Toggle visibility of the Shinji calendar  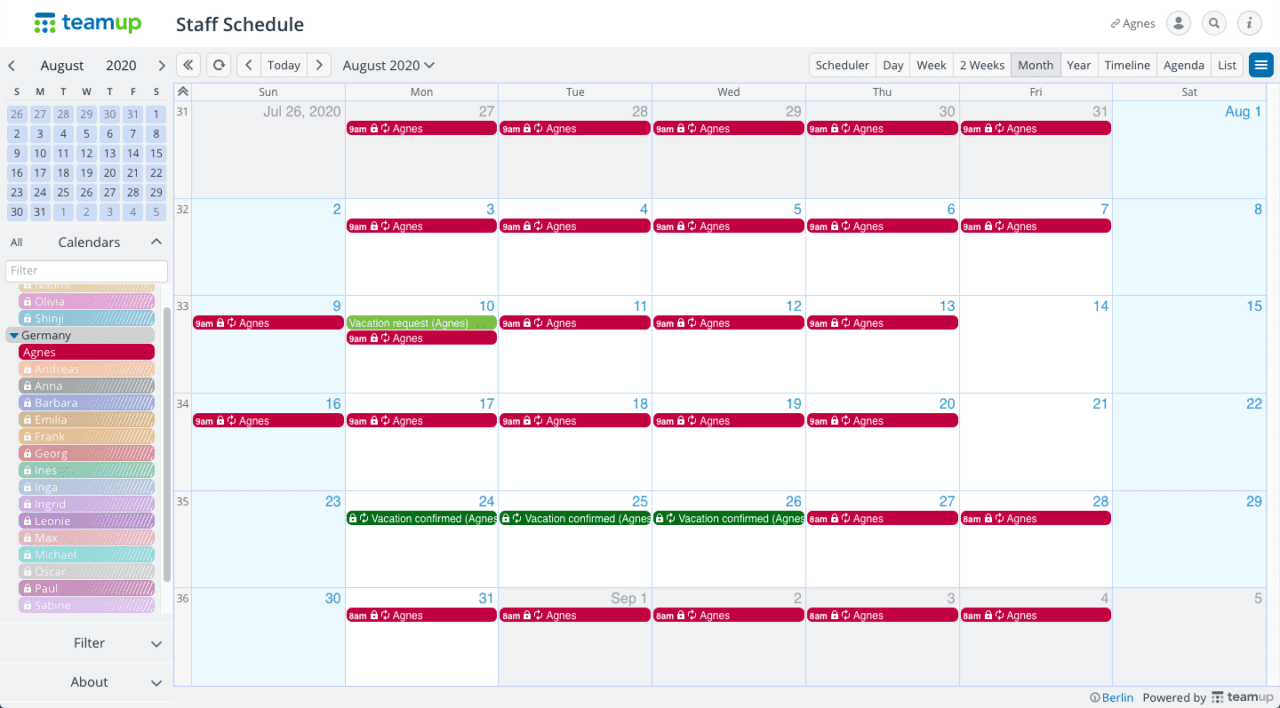coord(85,317)
